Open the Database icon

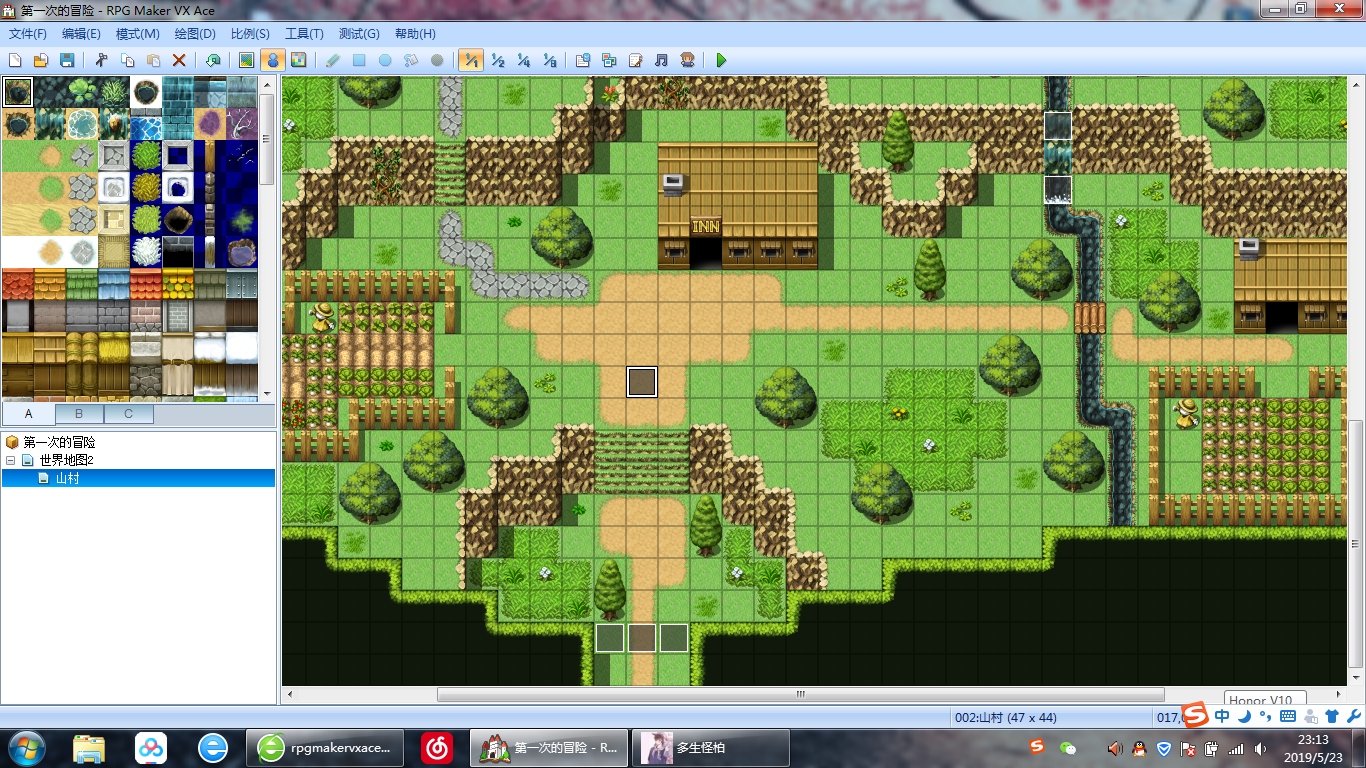pos(583,60)
